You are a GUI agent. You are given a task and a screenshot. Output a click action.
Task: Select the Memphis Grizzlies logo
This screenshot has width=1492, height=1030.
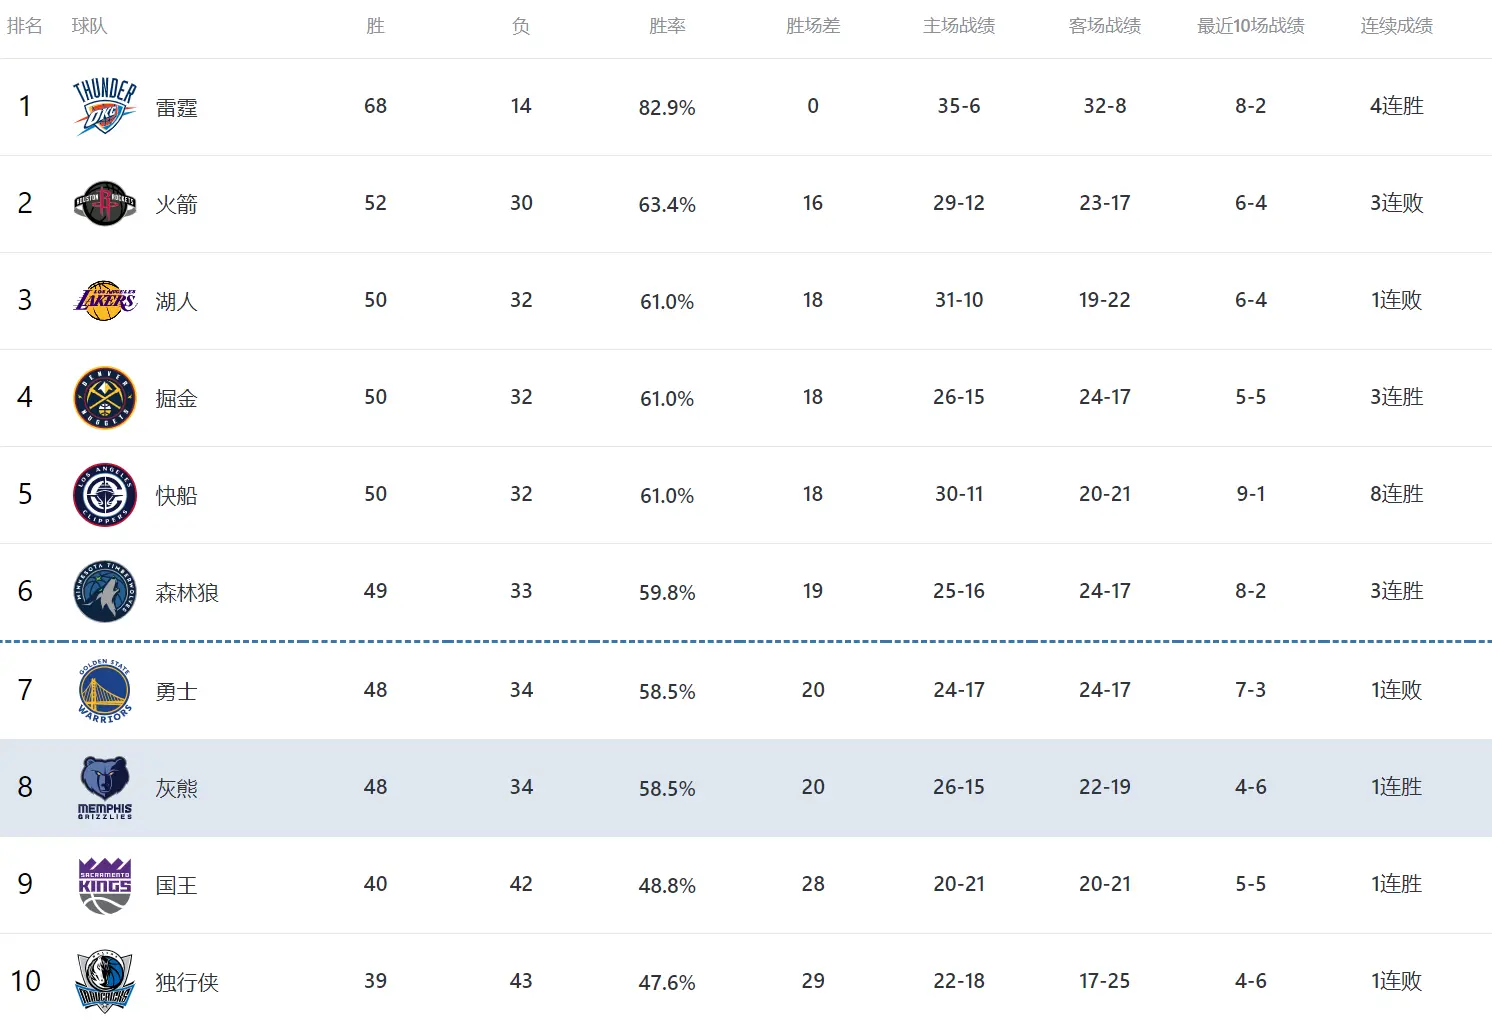105,788
